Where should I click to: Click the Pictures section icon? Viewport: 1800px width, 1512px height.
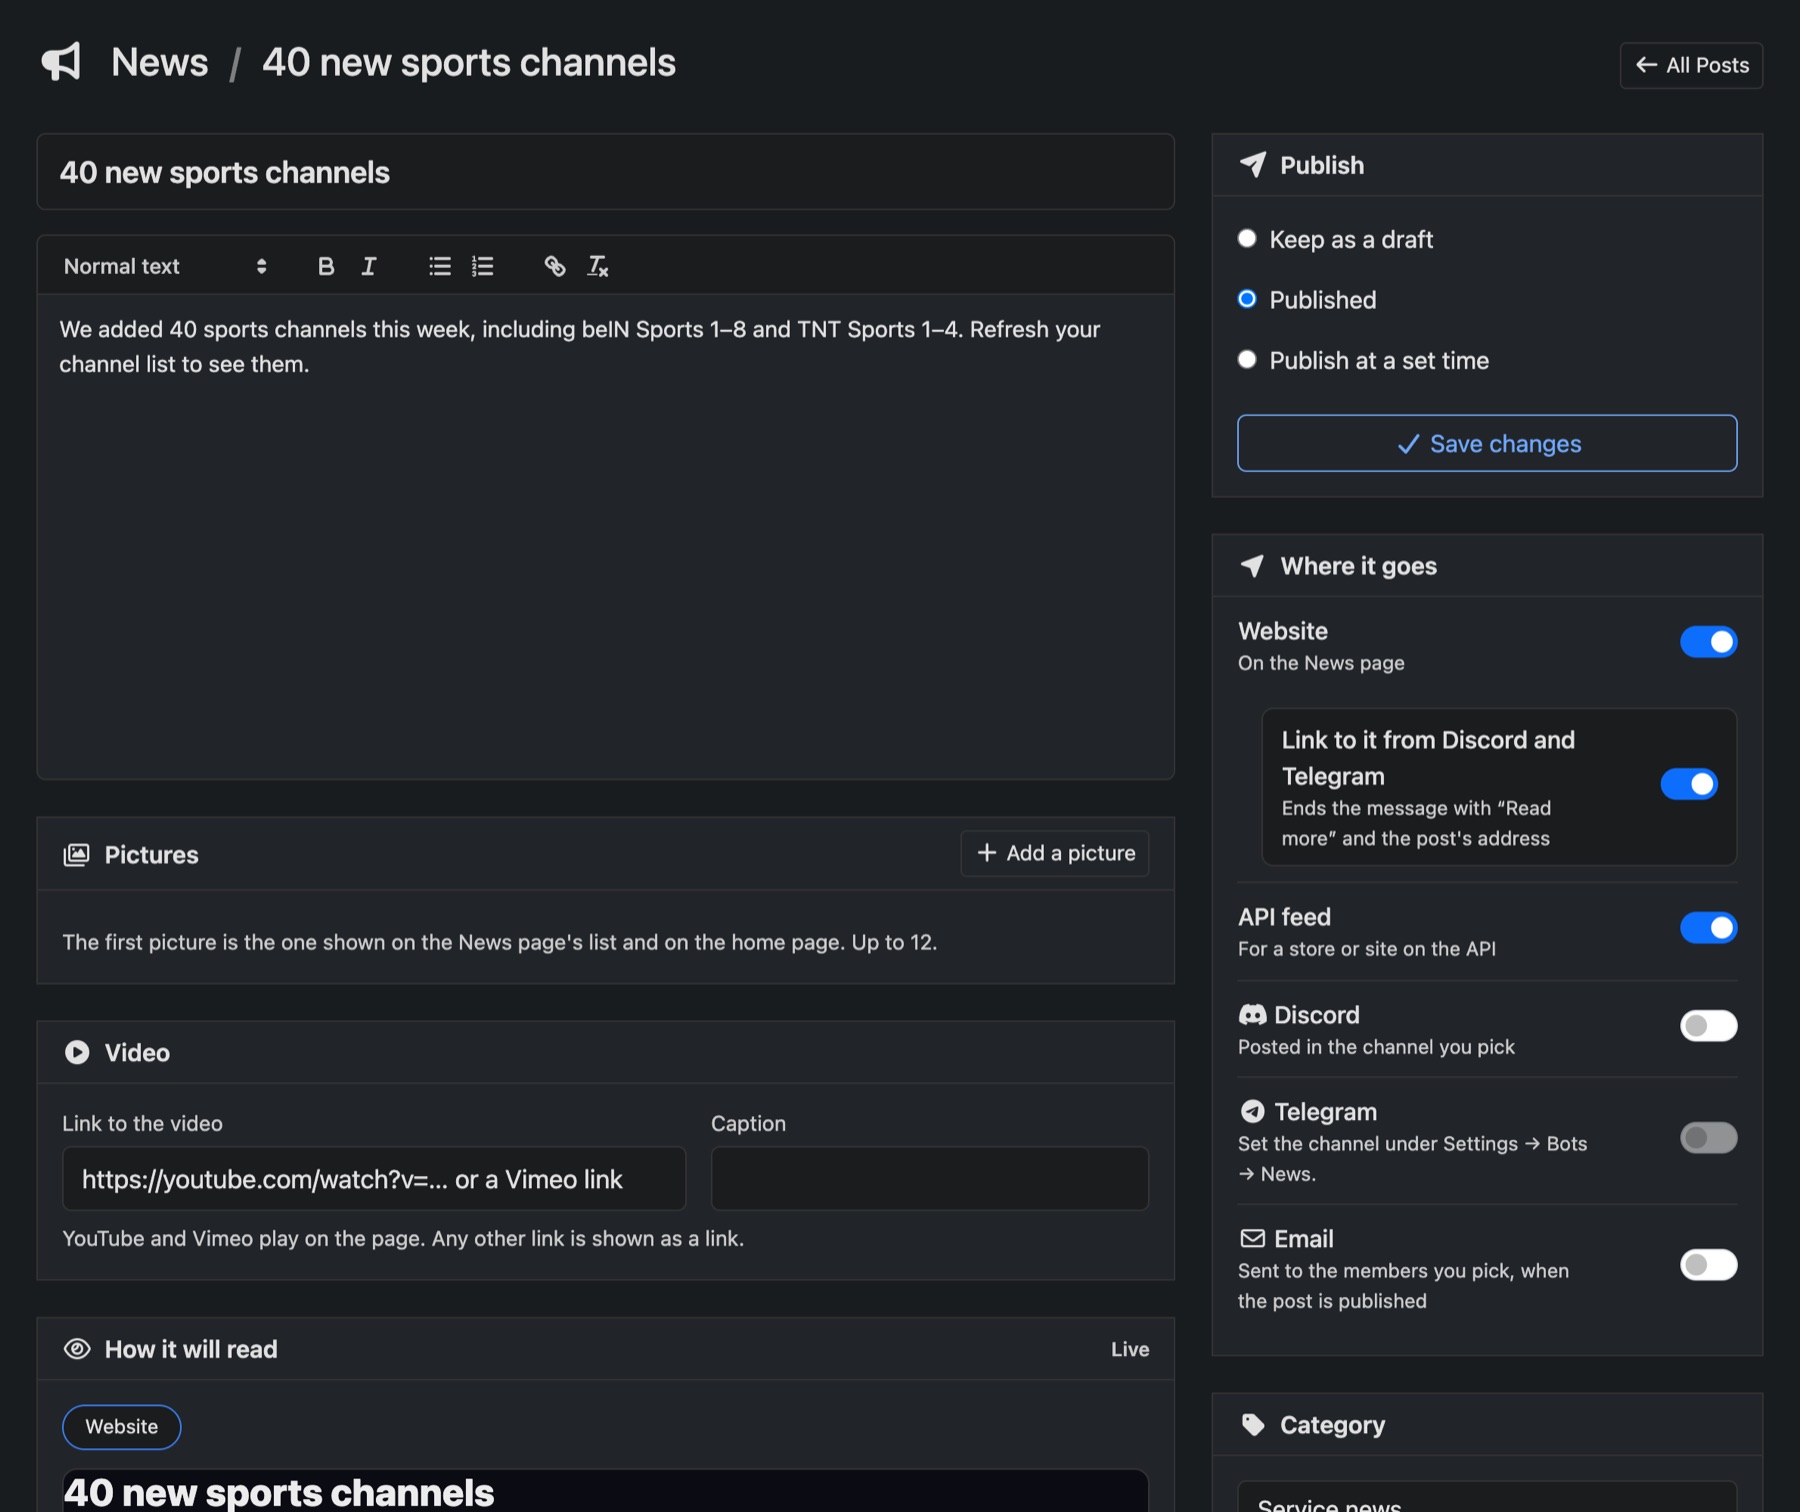[77, 855]
